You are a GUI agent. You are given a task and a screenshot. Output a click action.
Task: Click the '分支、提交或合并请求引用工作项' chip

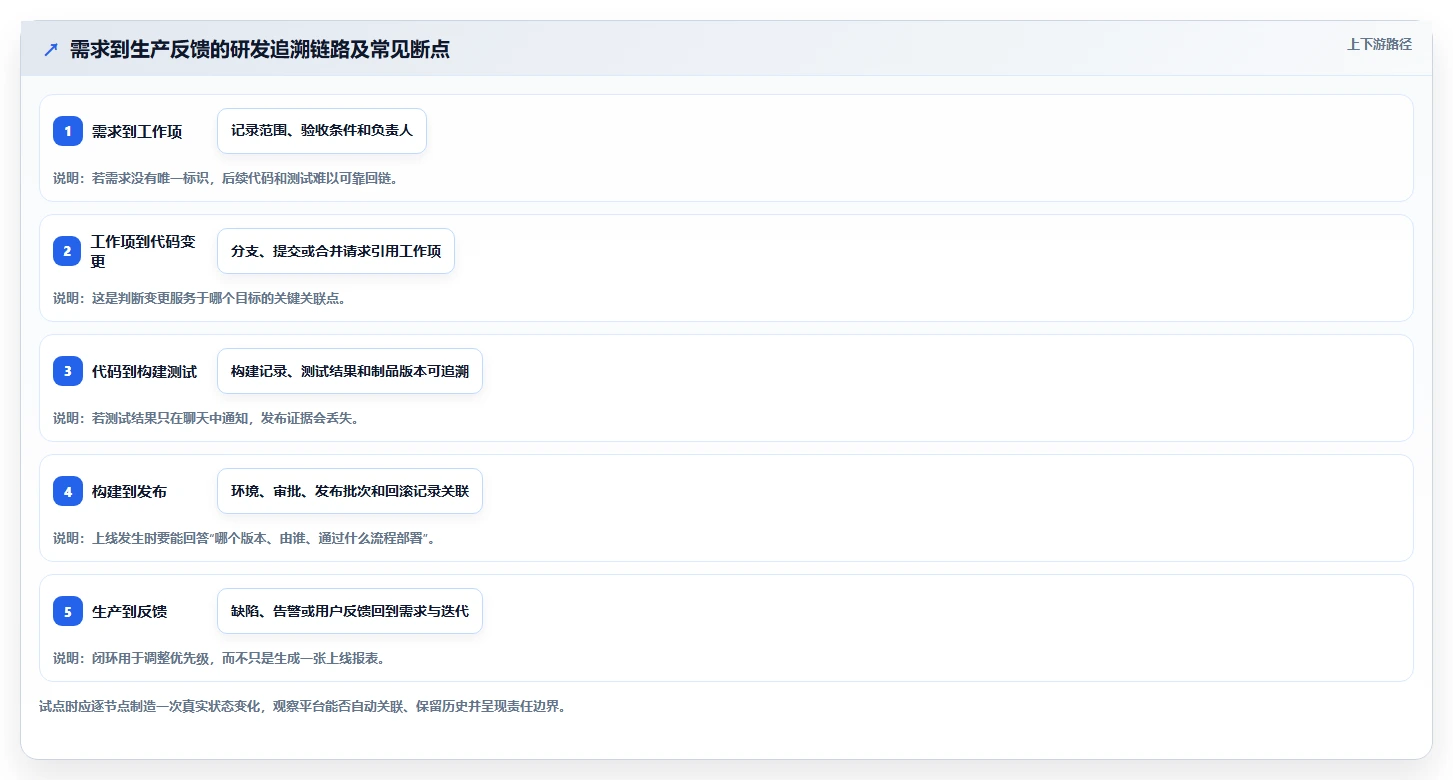tap(336, 251)
